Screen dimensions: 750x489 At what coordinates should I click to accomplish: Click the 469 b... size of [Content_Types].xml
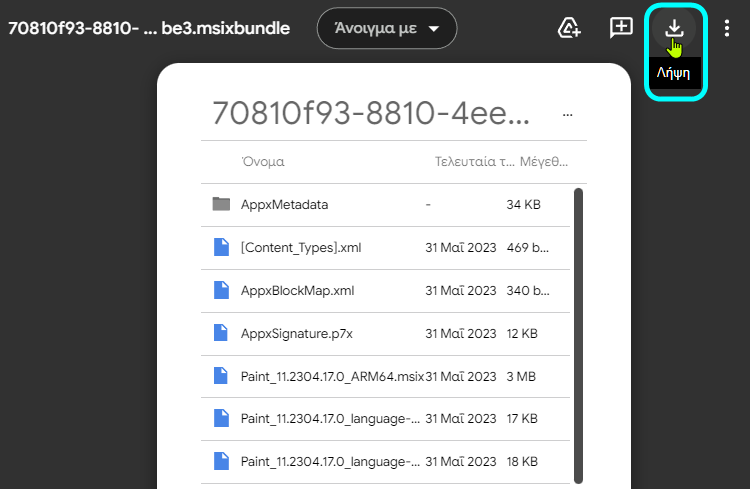[x=528, y=248]
